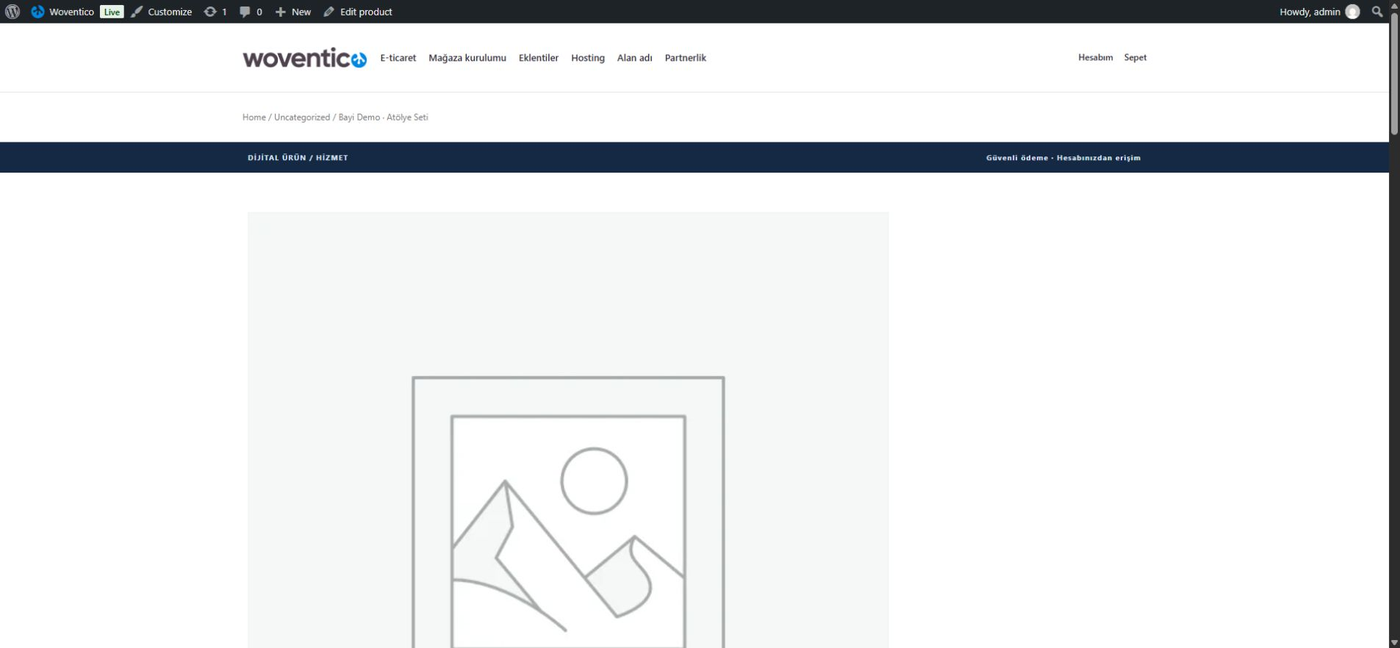The width and height of the screenshot is (1400, 648).
Task: Open the Hosting nav link
Action: pyautogui.click(x=588, y=58)
